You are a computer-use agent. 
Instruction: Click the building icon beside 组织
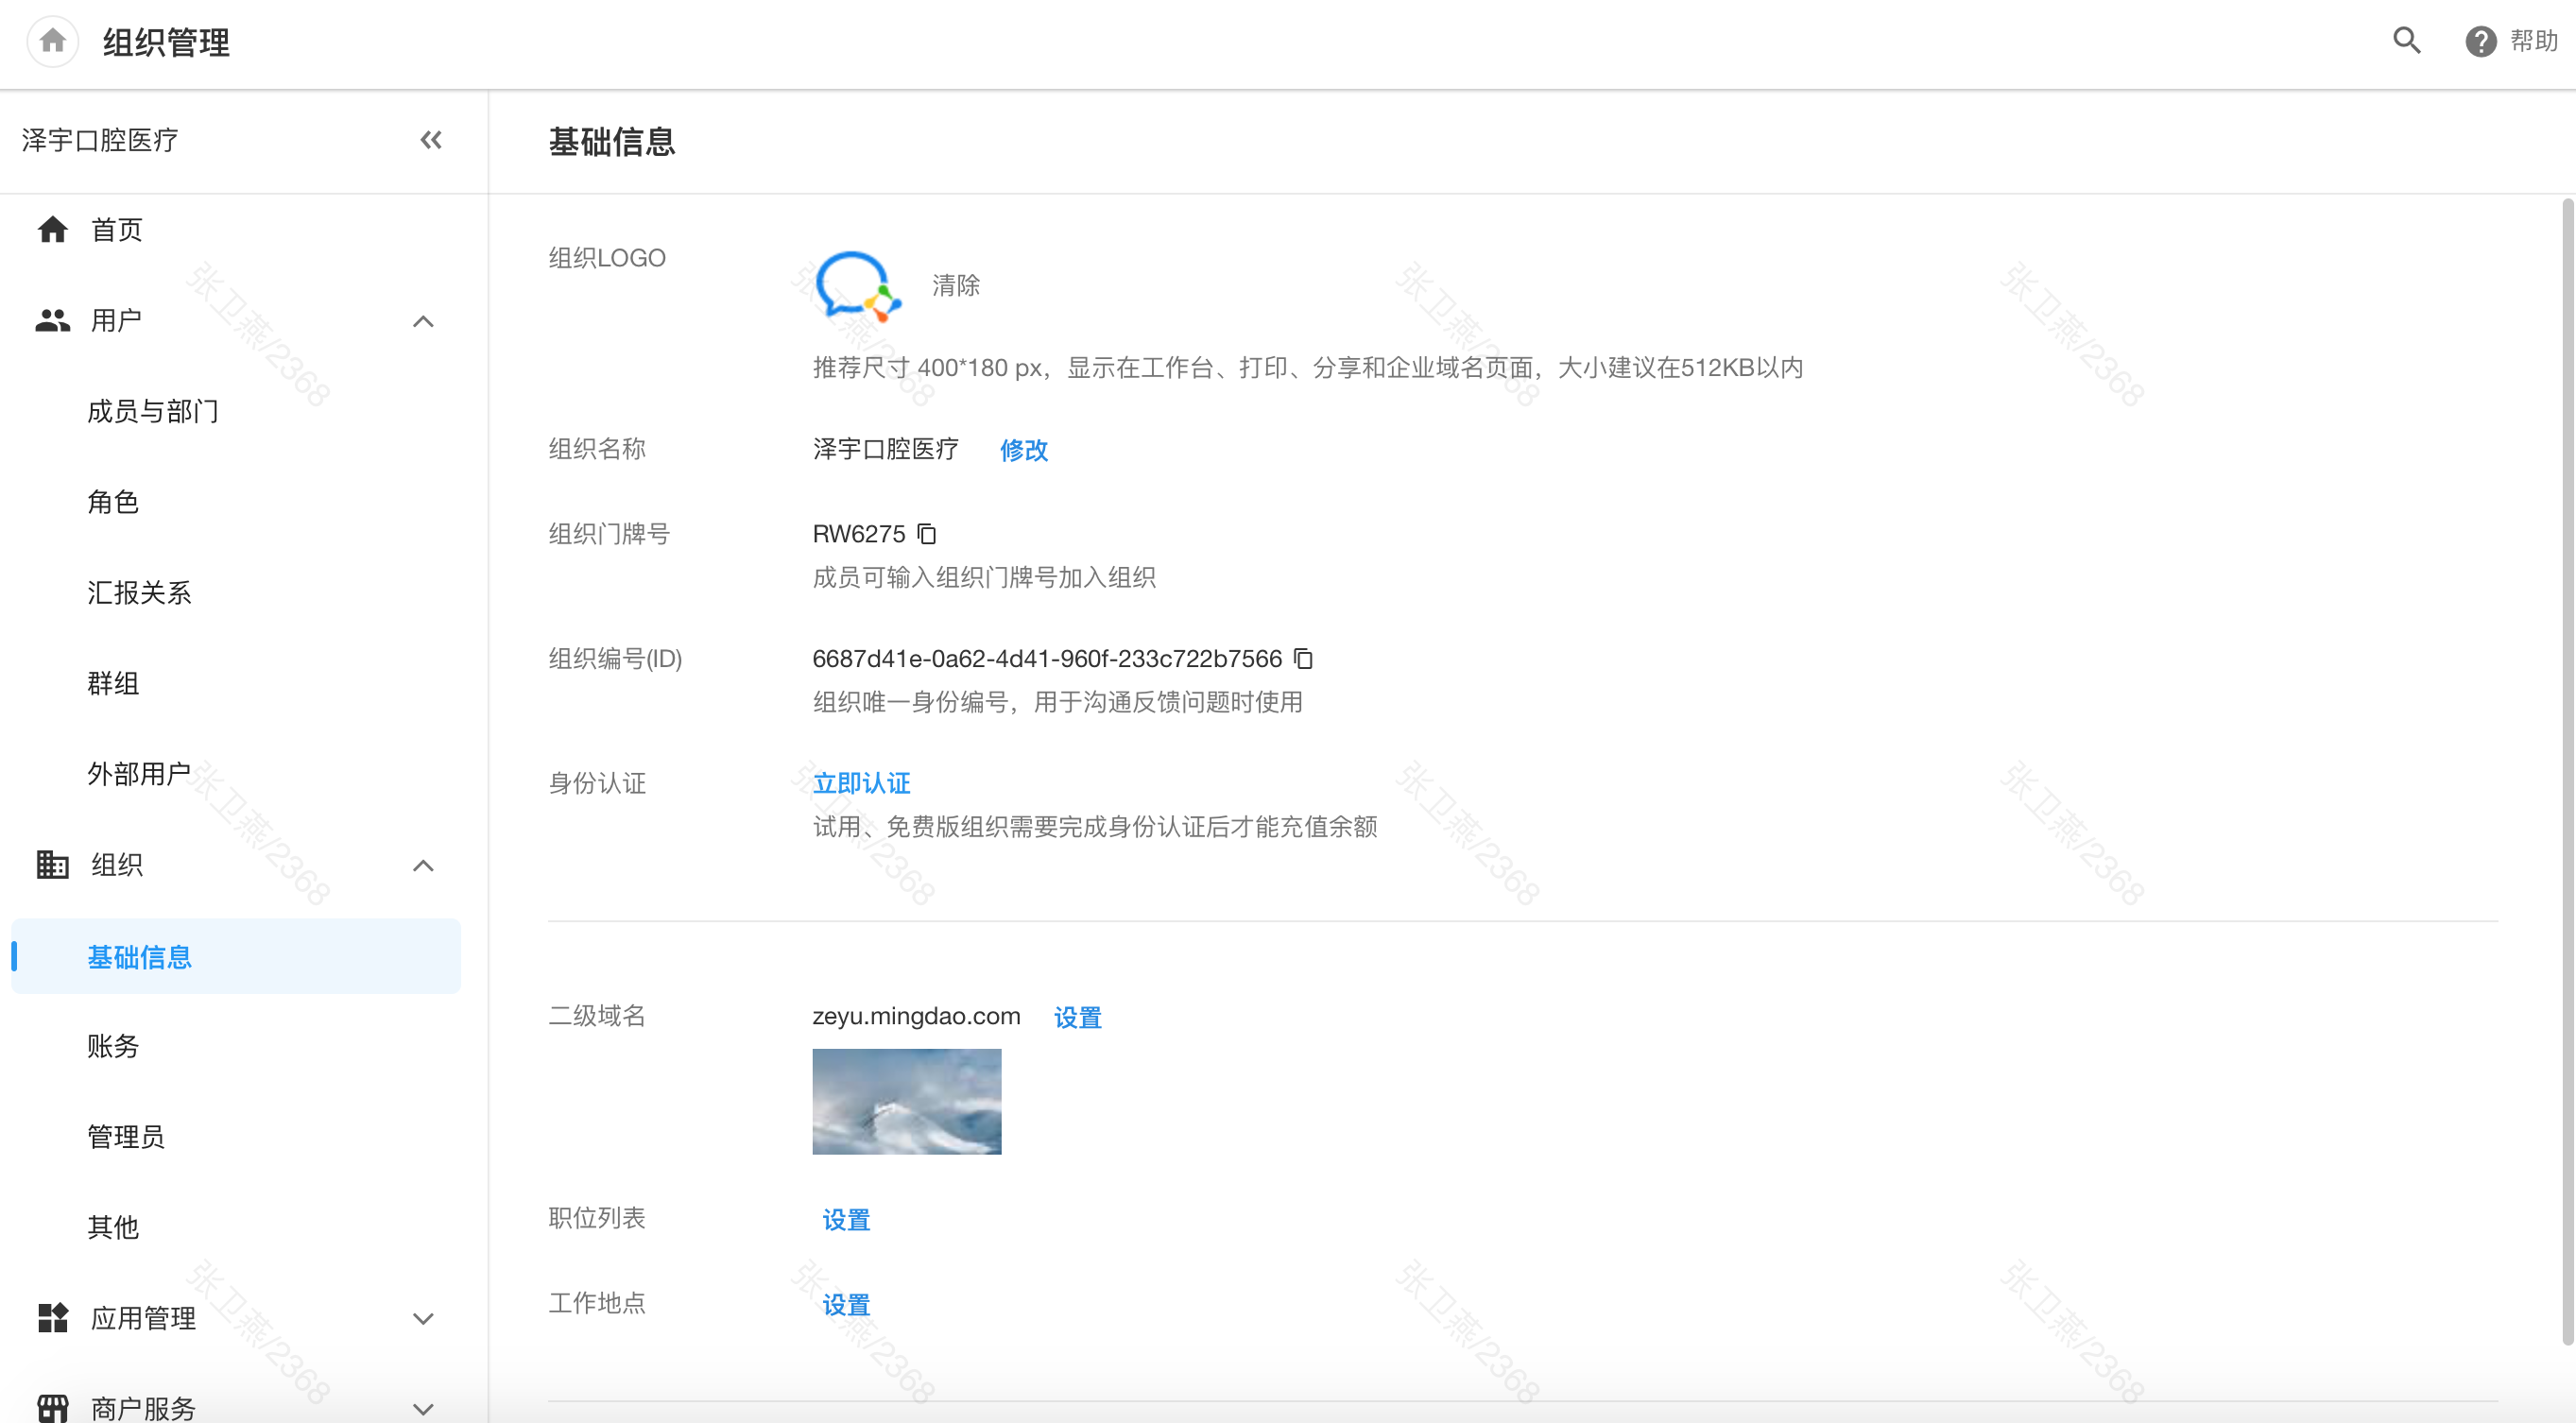(52, 864)
